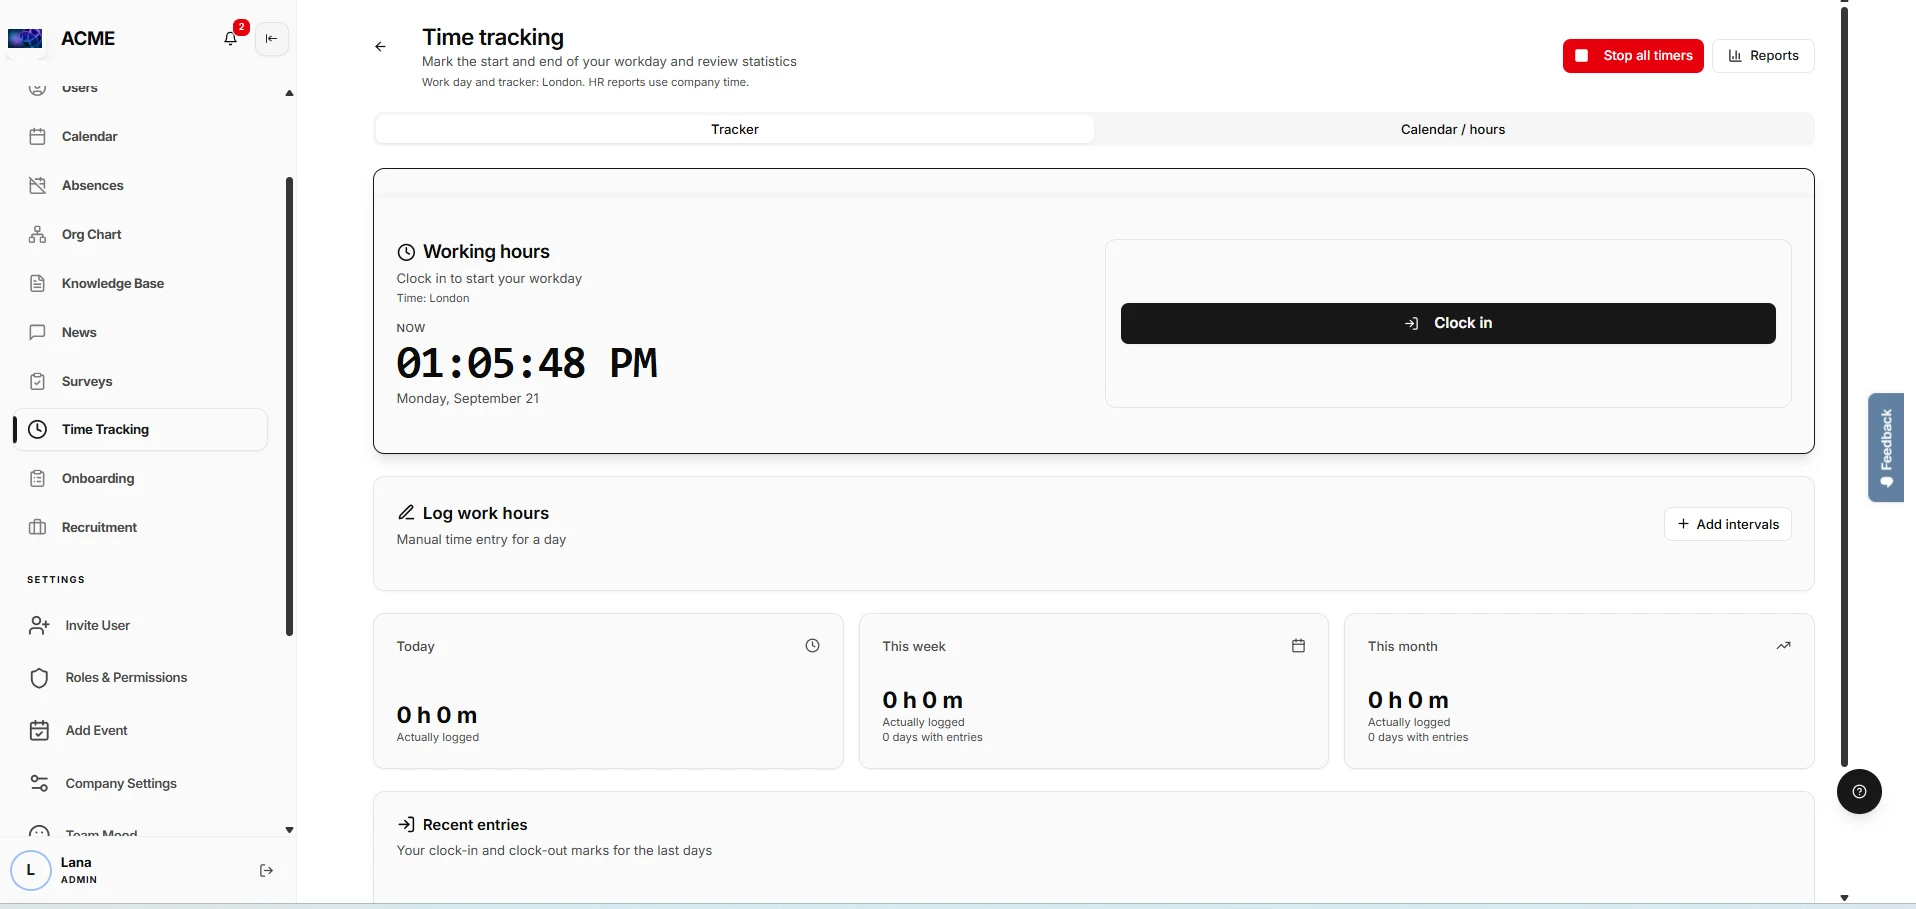Log out via the exit icon
The width and height of the screenshot is (1916, 909).
pos(266,871)
